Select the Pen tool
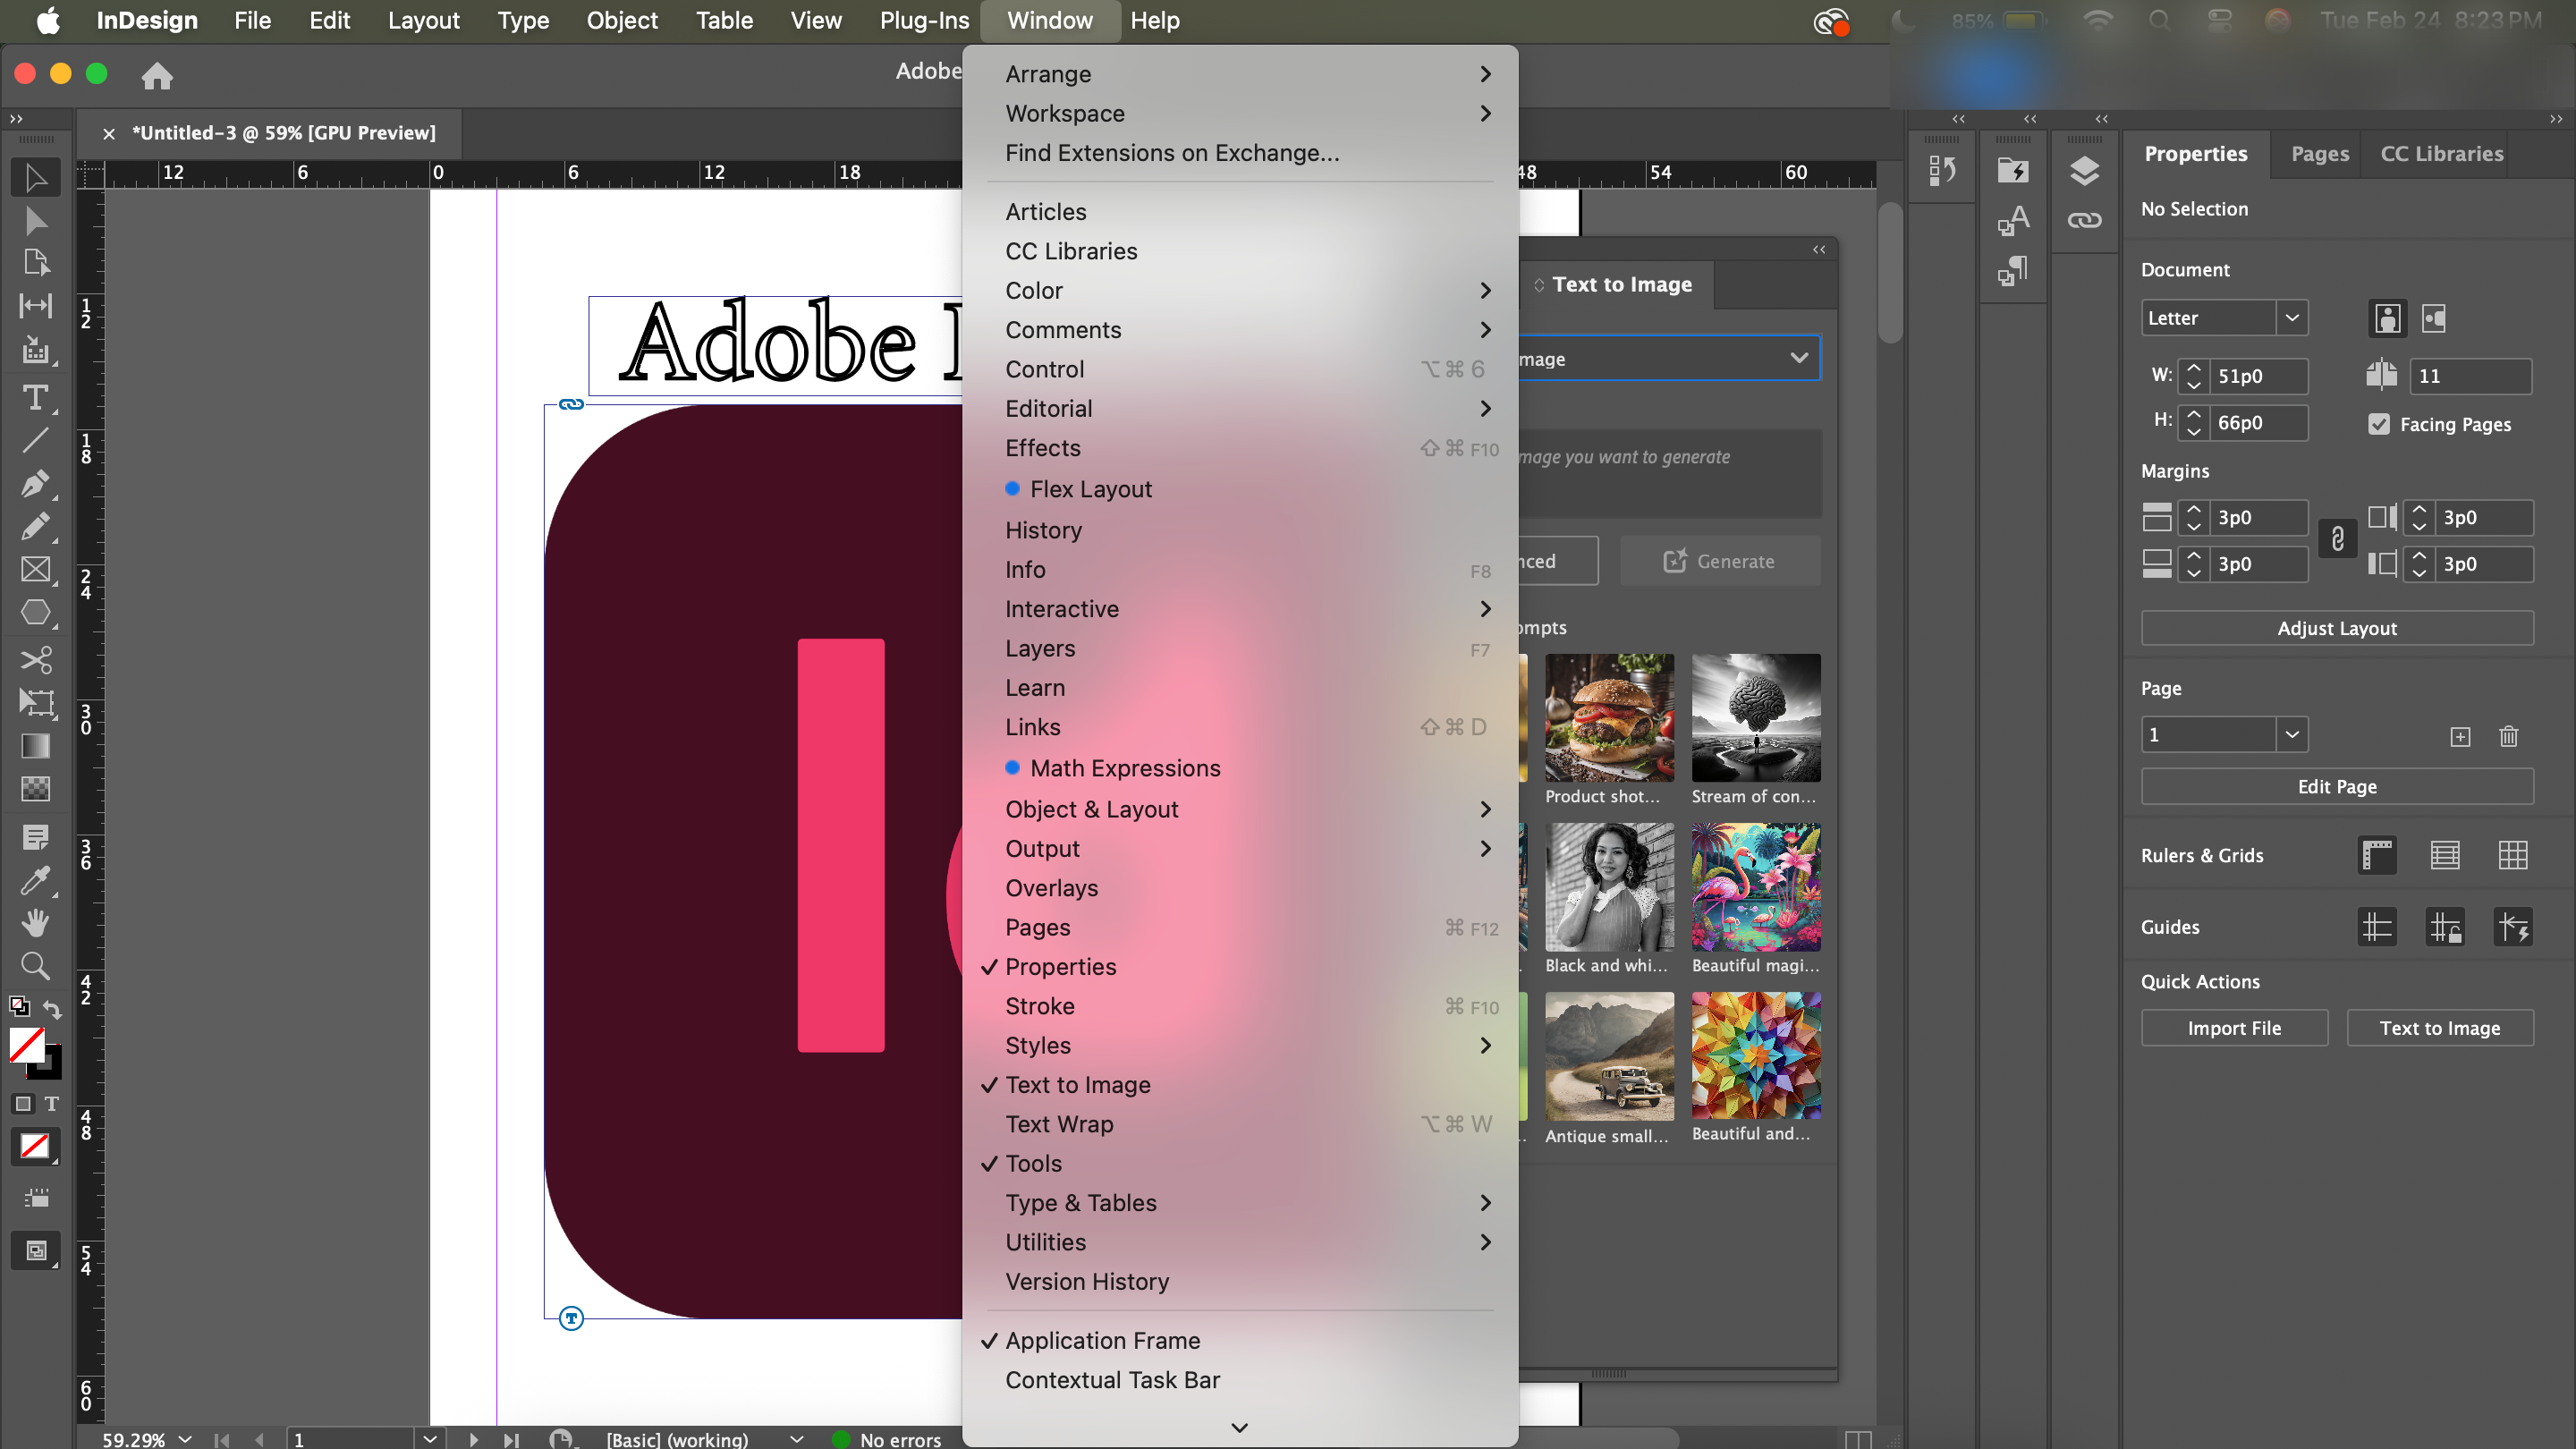Image resolution: width=2576 pixels, height=1449 pixels. pyautogui.click(x=35, y=484)
